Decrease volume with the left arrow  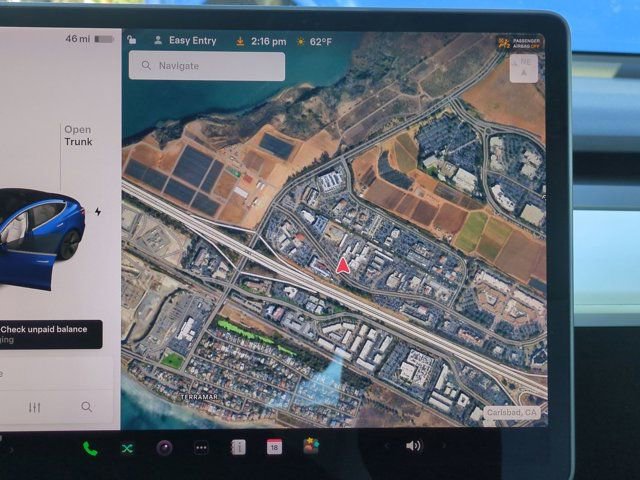pyautogui.click(x=387, y=446)
